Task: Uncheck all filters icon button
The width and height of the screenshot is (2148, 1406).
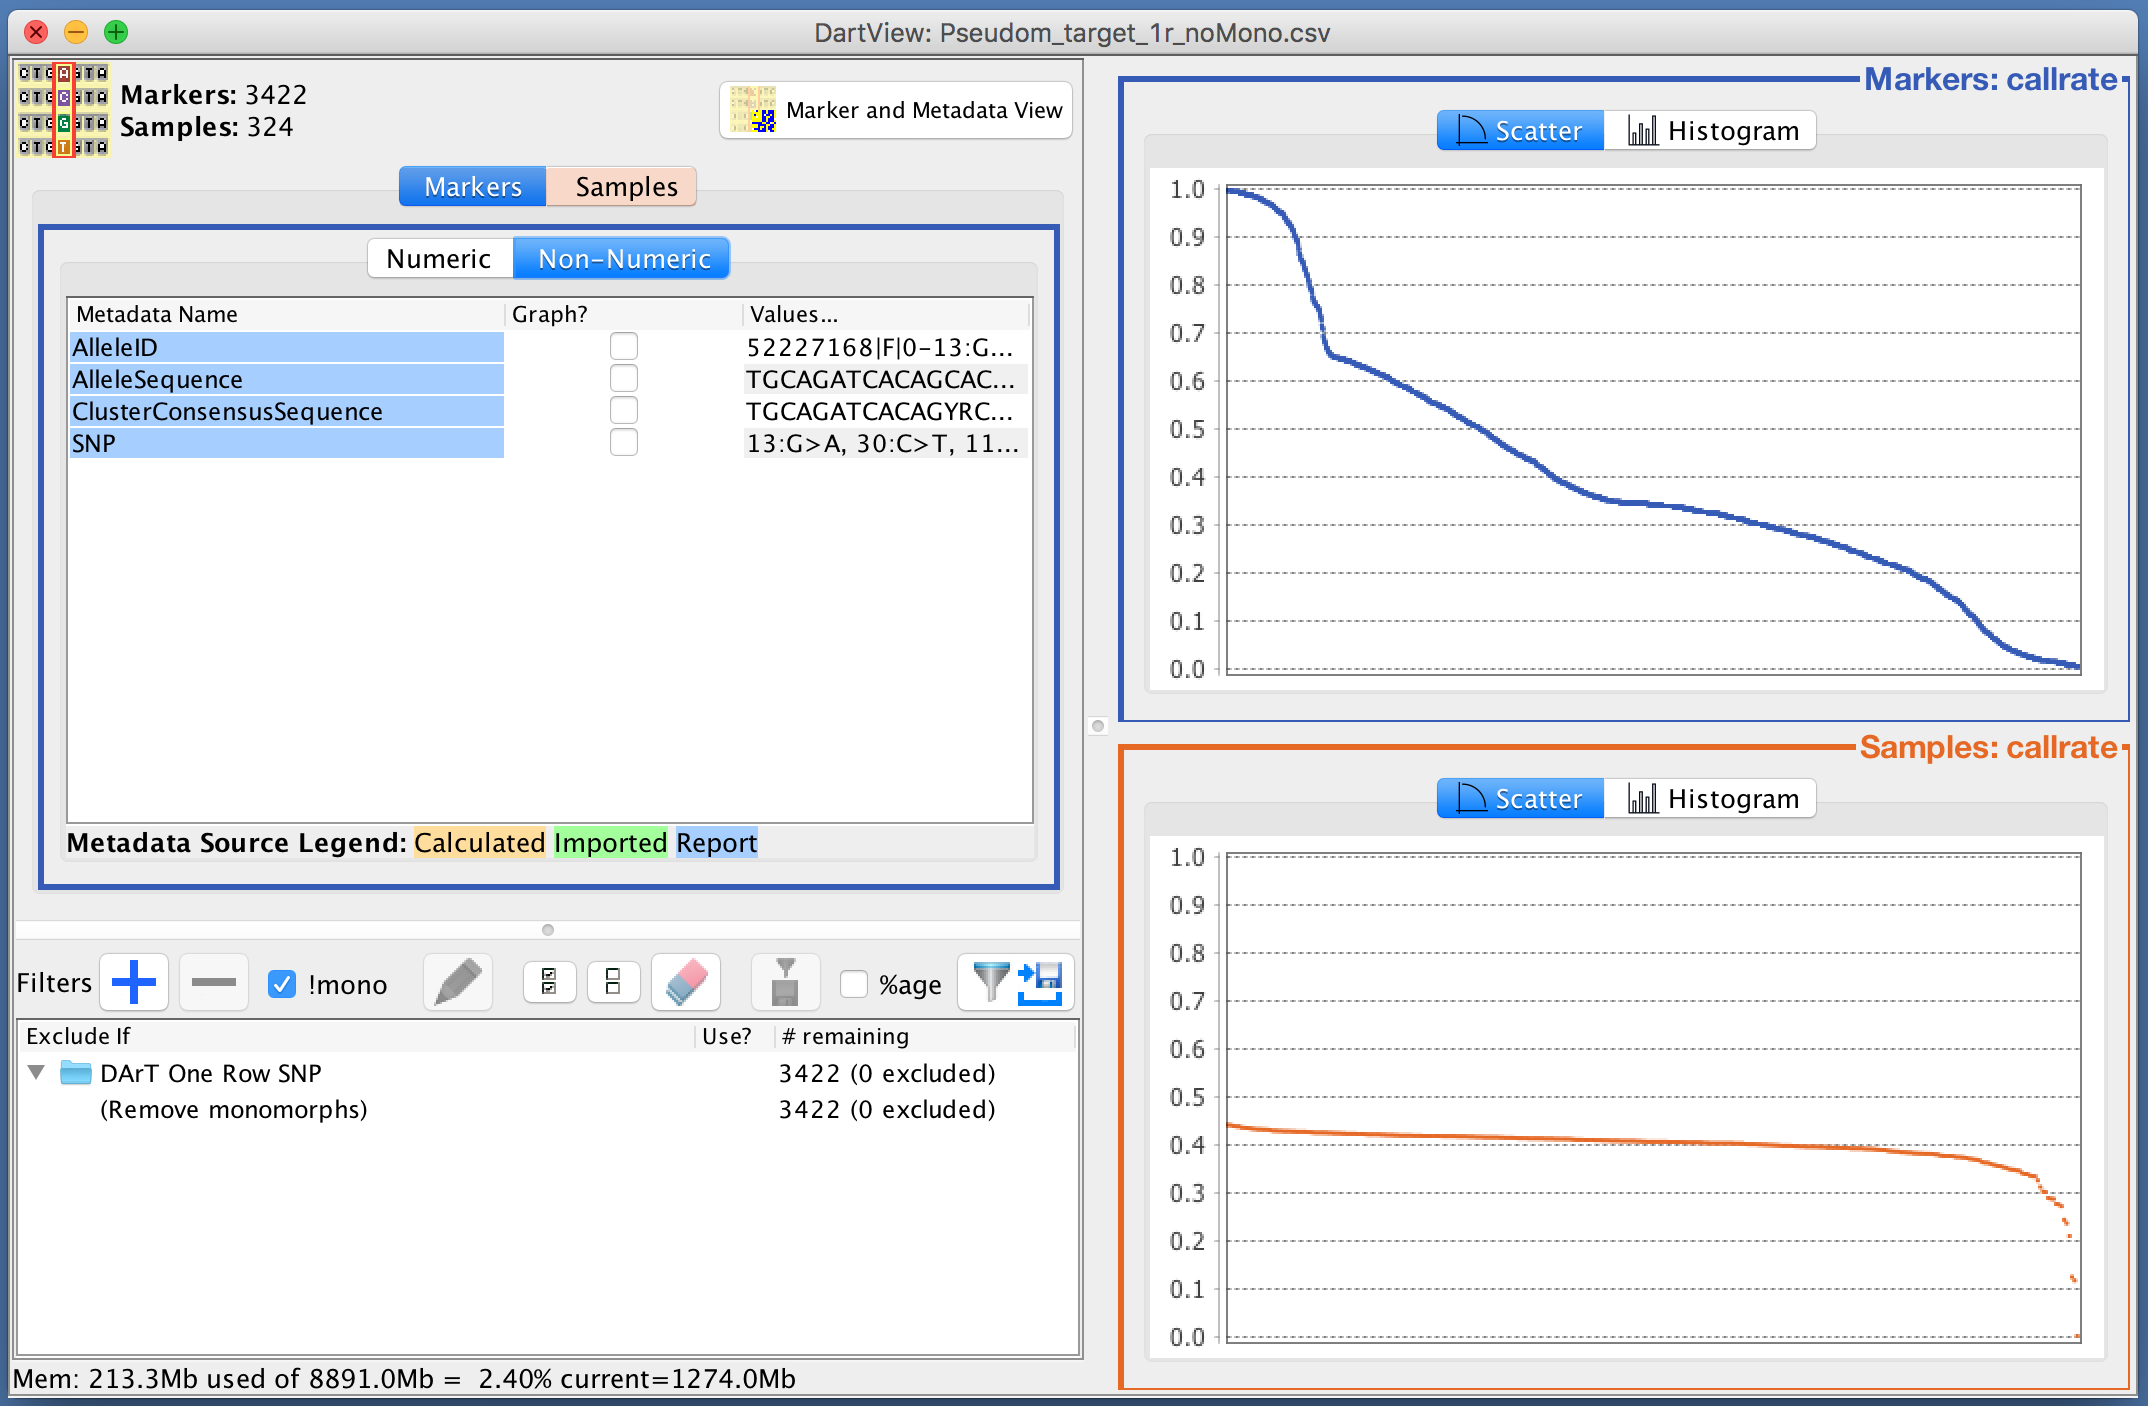Action: click(x=613, y=982)
